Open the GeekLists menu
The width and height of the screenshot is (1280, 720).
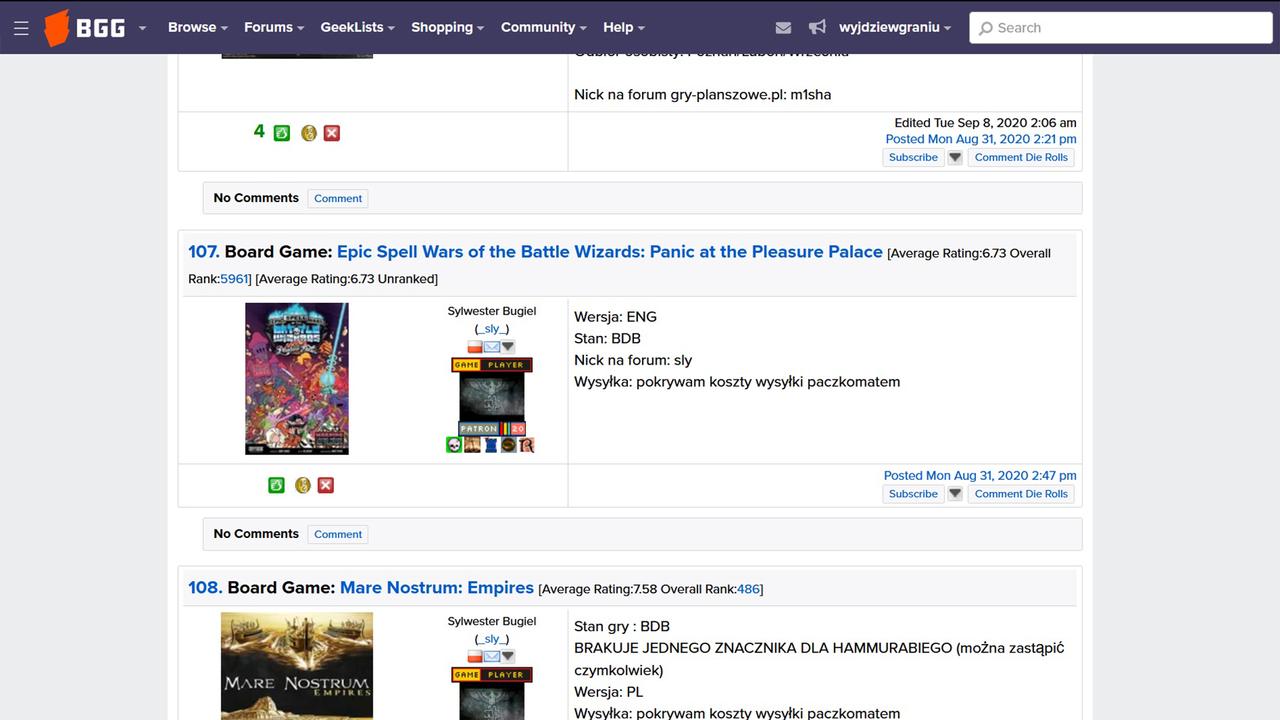tap(357, 28)
